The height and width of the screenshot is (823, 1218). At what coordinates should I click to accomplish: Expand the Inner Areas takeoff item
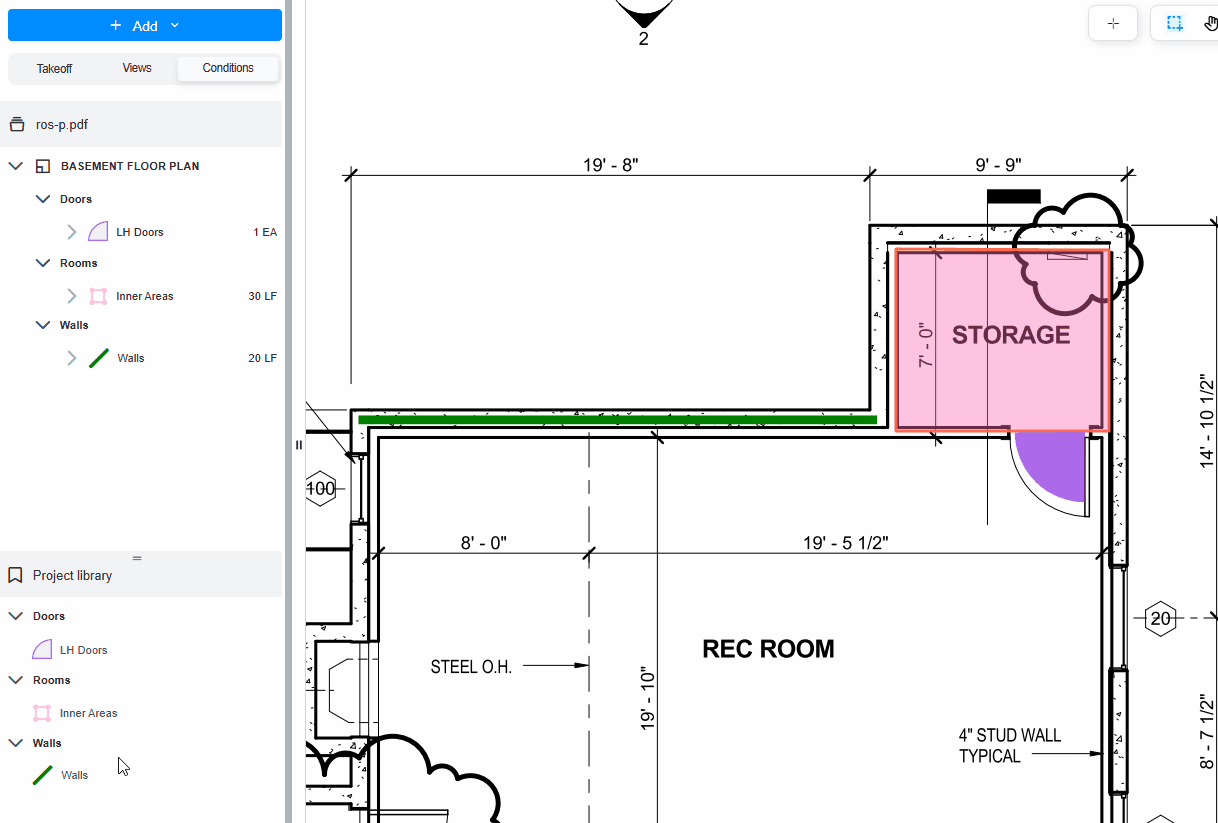71,296
